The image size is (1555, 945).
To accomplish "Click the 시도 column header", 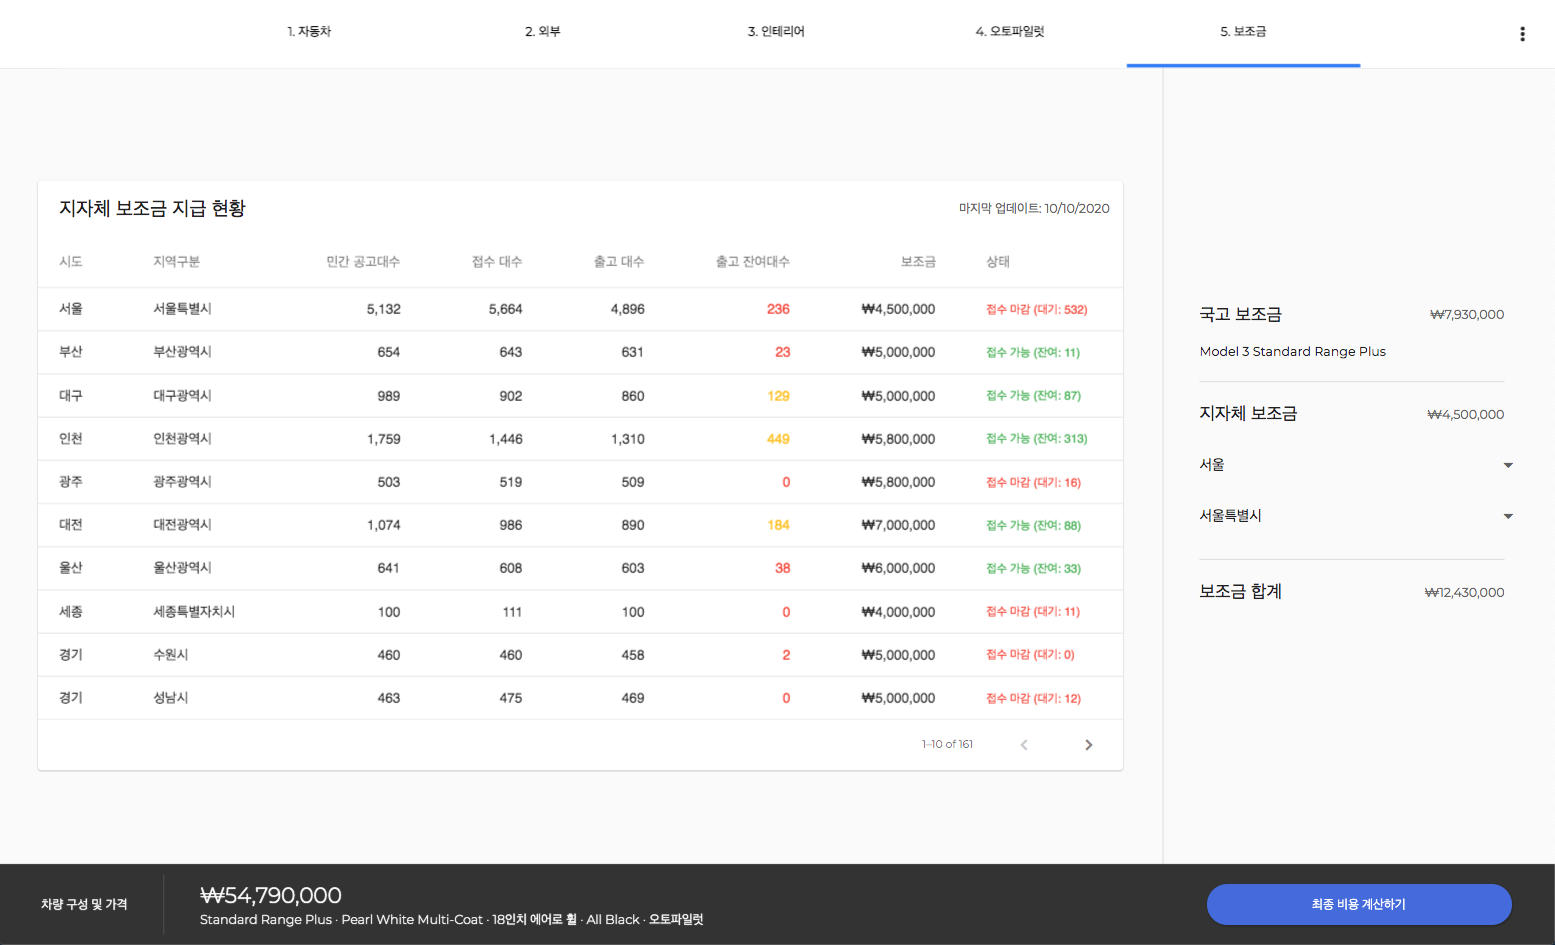I will (x=71, y=262).
